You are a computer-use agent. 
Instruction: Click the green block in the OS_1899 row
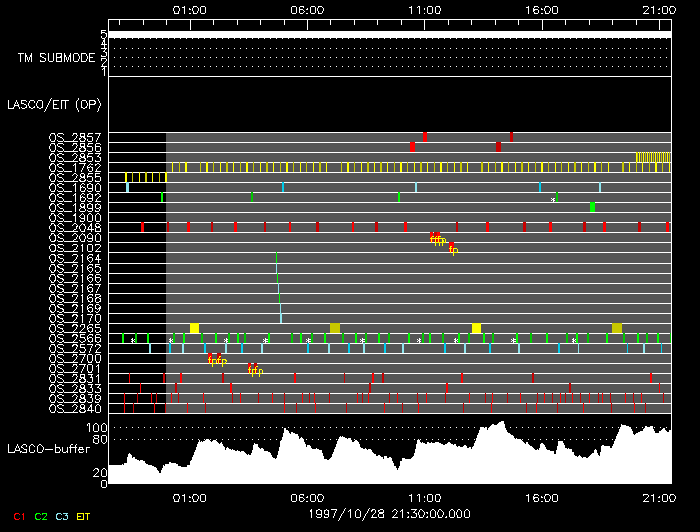[x=592, y=207]
